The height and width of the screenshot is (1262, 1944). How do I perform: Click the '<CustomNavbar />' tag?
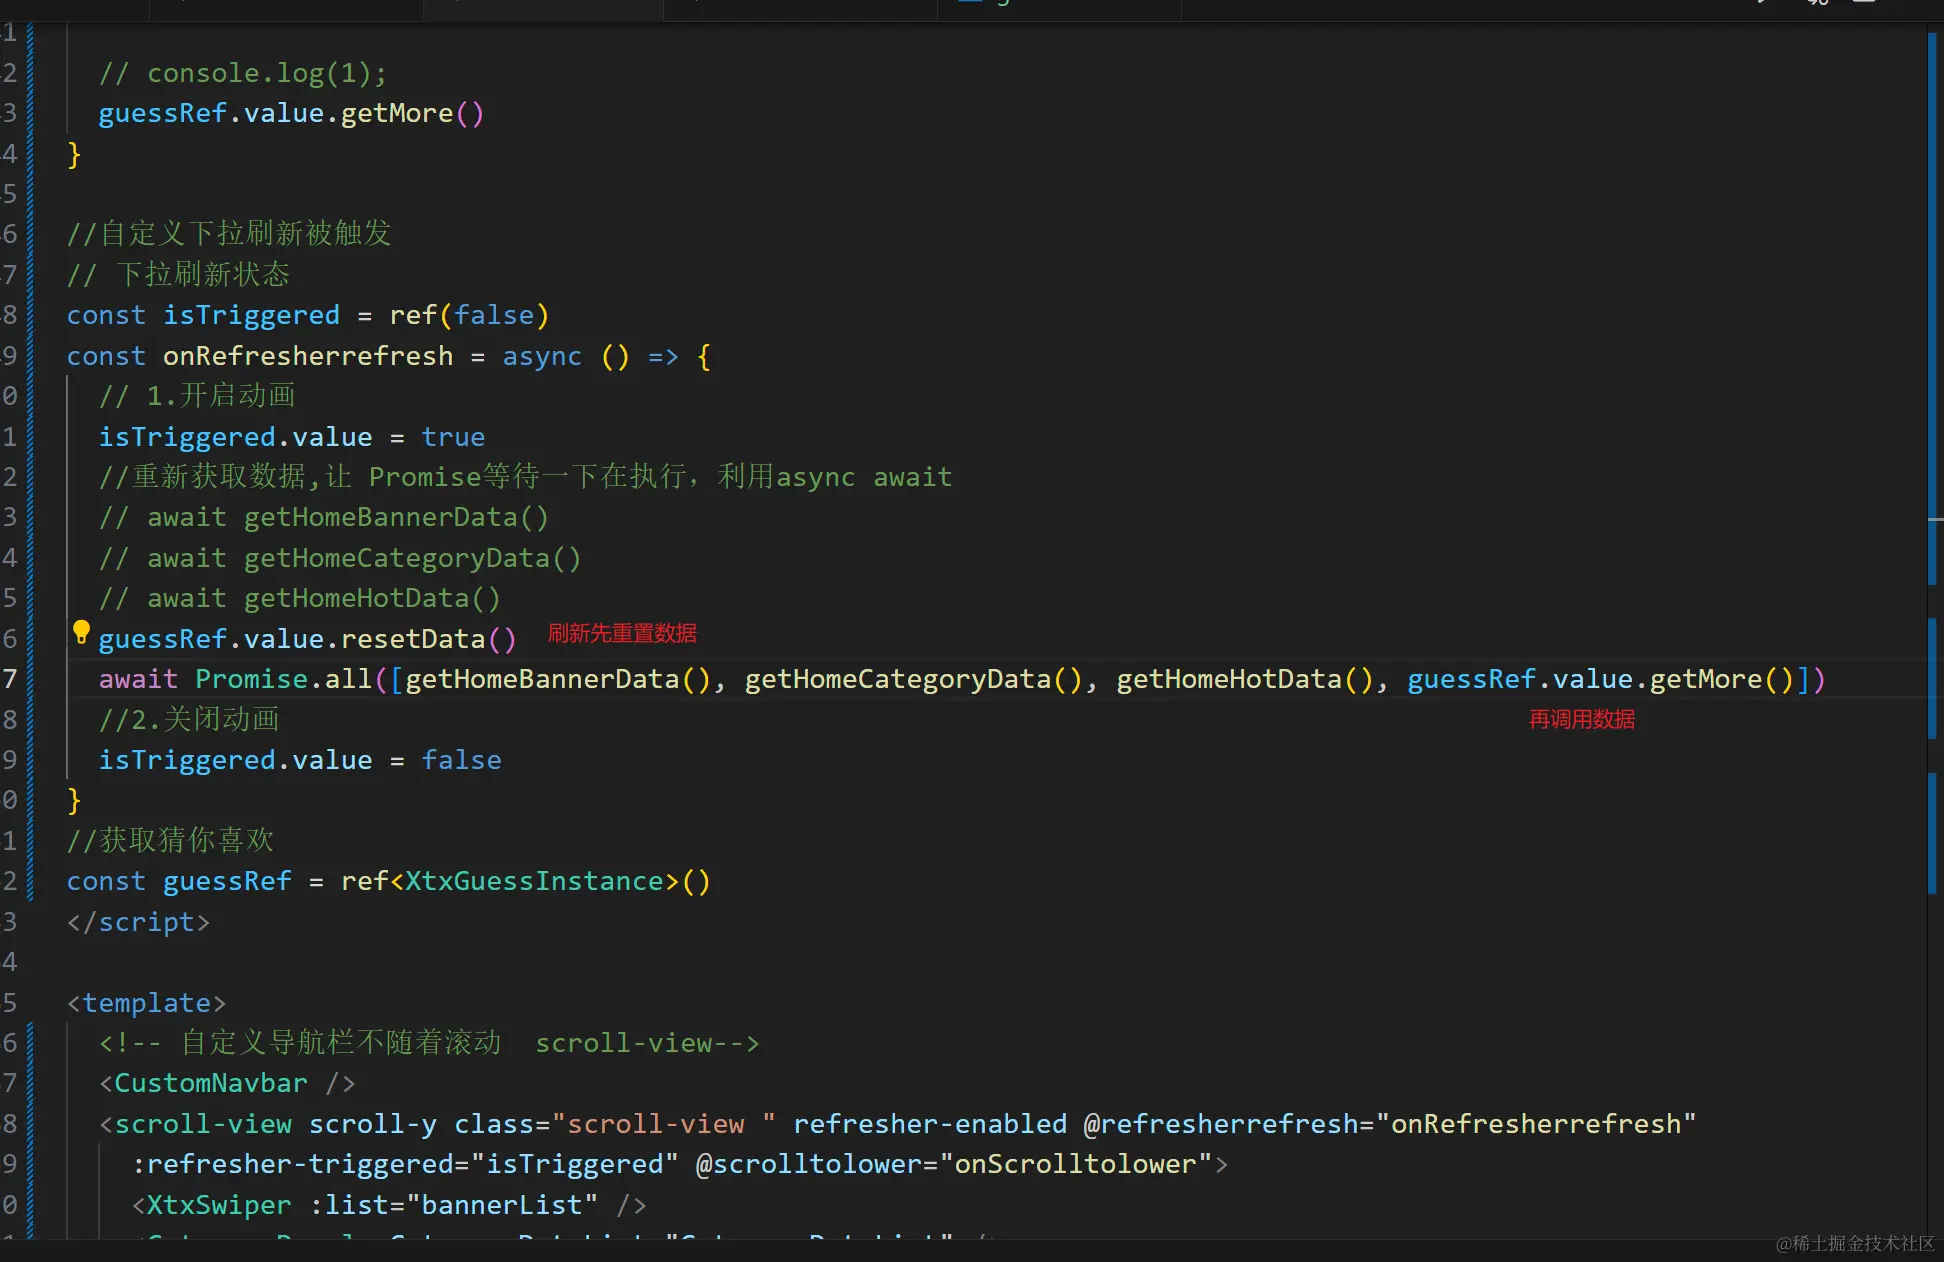(227, 1084)
